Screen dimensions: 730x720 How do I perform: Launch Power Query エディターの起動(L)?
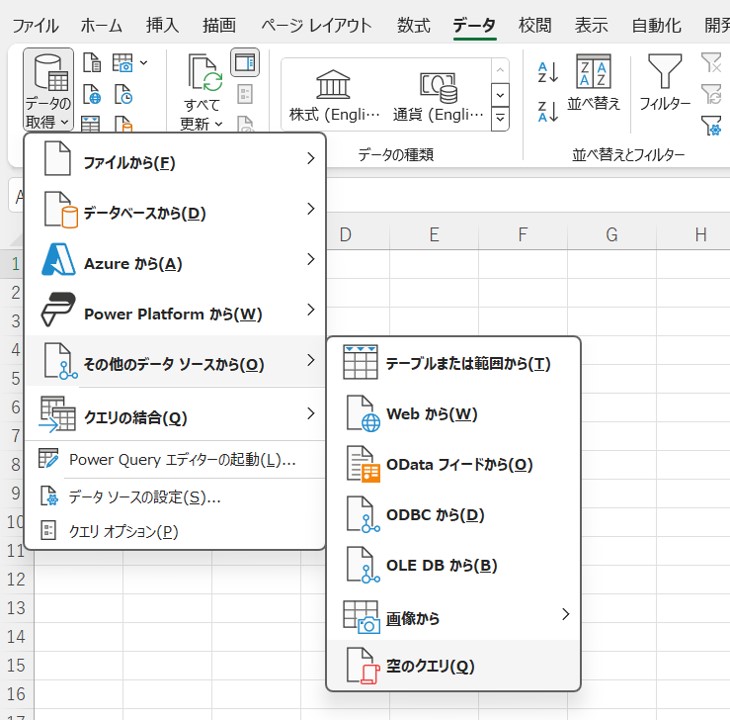coord(175,460)
